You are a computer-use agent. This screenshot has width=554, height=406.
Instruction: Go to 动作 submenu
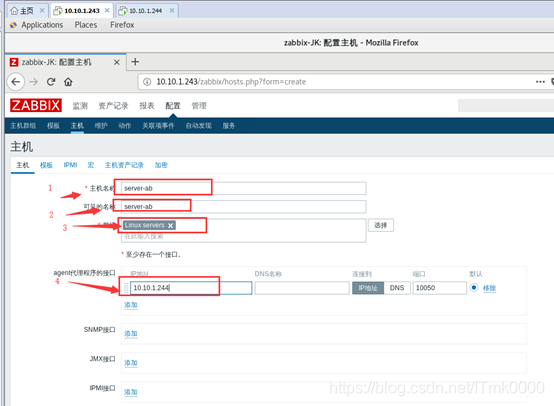(125, 126)
